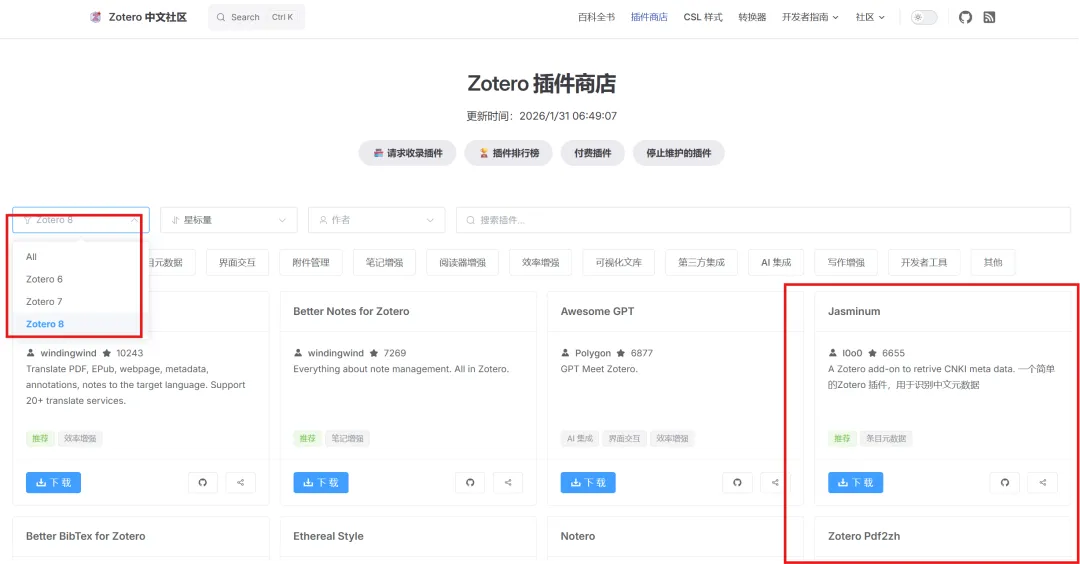Screen dimensions: 1080x564
Task: Open Notero card title
Action: [578, 536]
